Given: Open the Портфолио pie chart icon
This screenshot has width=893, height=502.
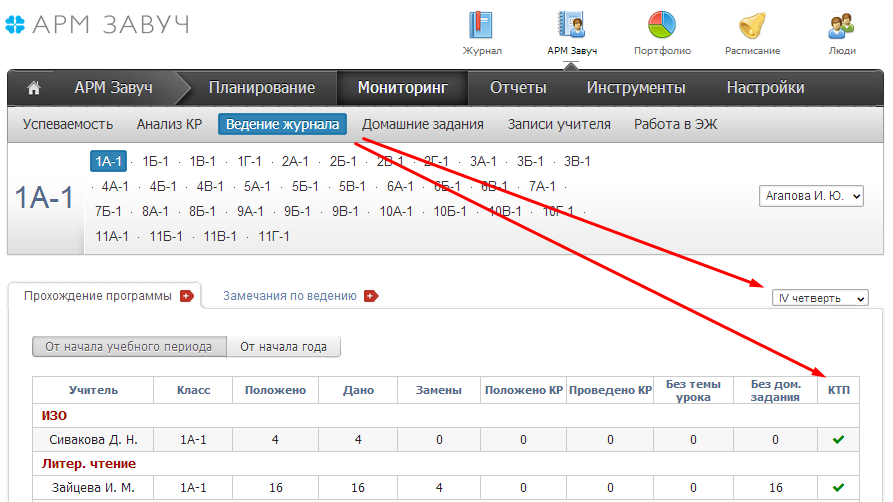Looking at the screenshot, I should point(662,26).
